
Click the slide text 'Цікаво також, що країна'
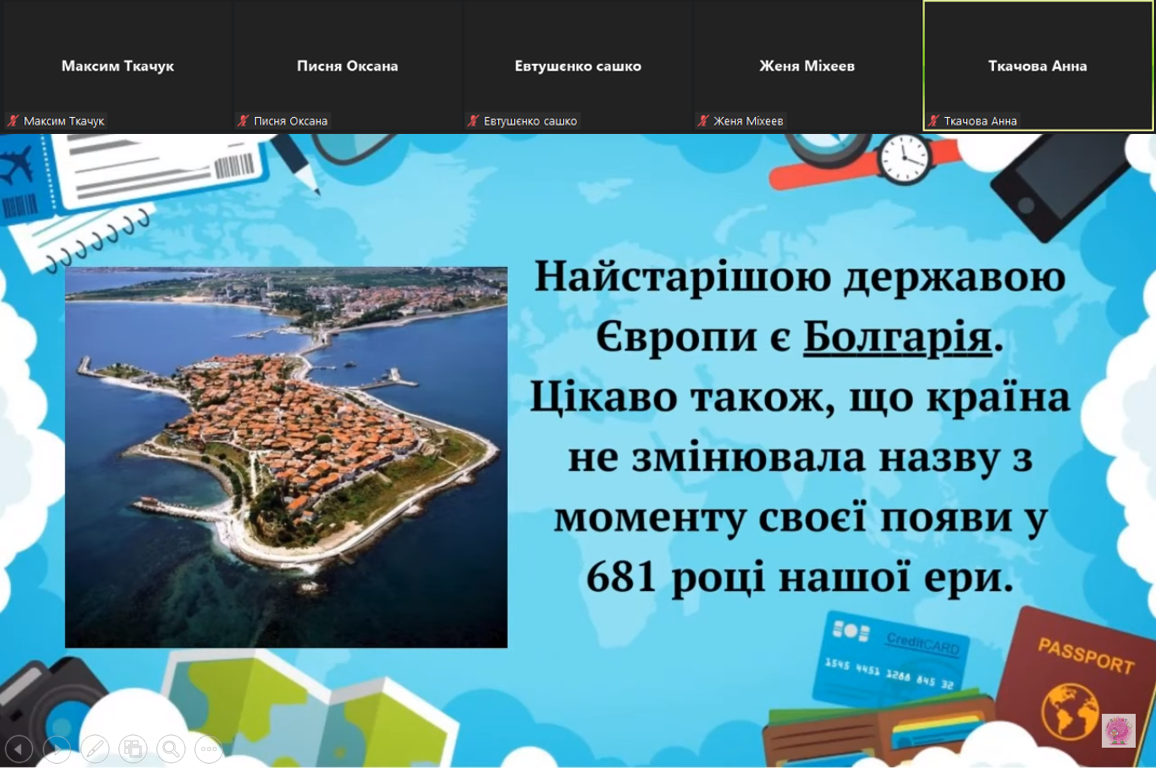tap(800, 397)
